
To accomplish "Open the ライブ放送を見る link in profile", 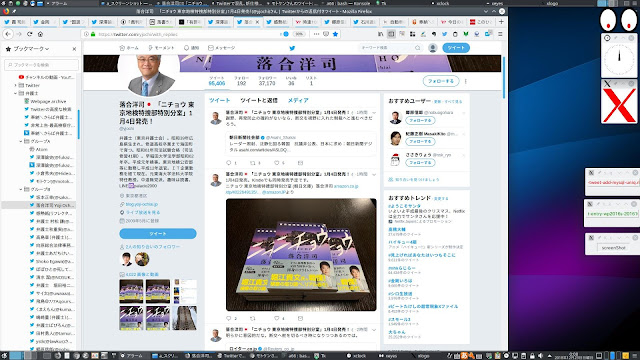I will (142, 213).
